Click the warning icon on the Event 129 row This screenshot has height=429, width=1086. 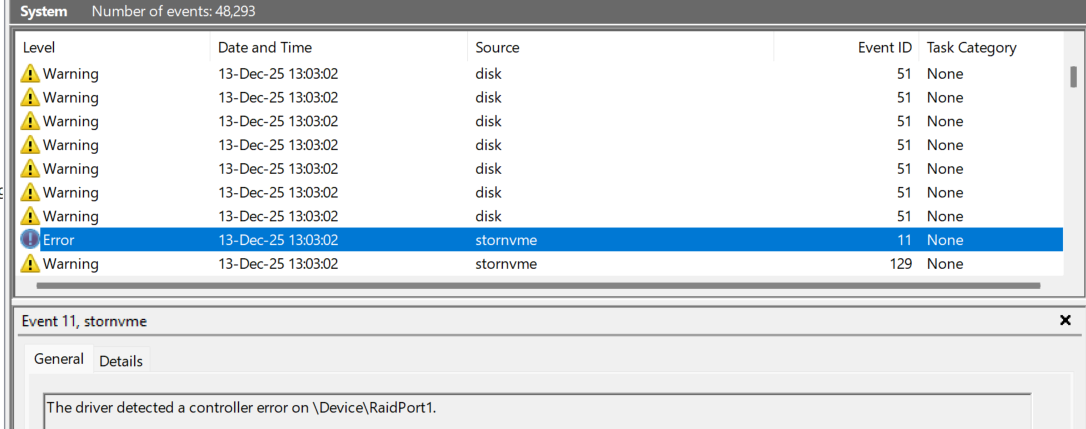[30, 264]
